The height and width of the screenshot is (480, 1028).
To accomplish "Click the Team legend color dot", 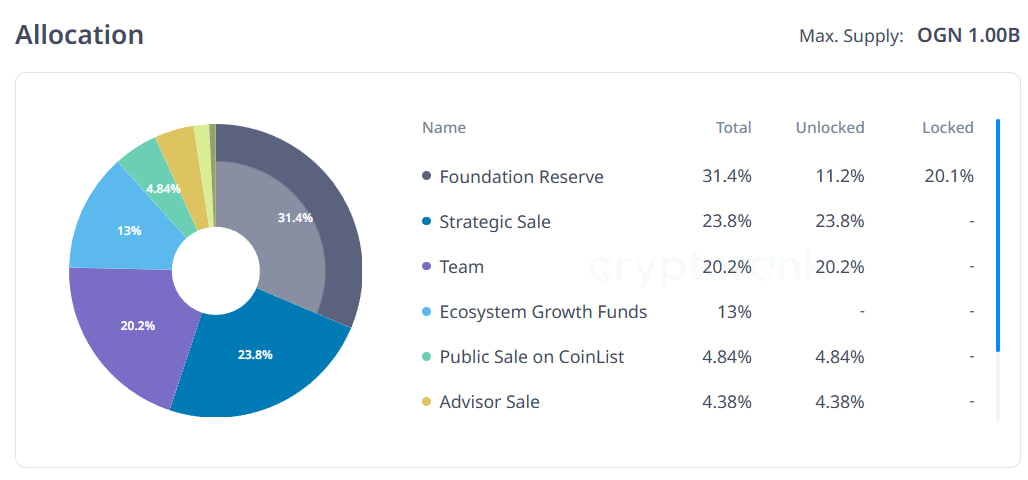I will click(427, 267).
